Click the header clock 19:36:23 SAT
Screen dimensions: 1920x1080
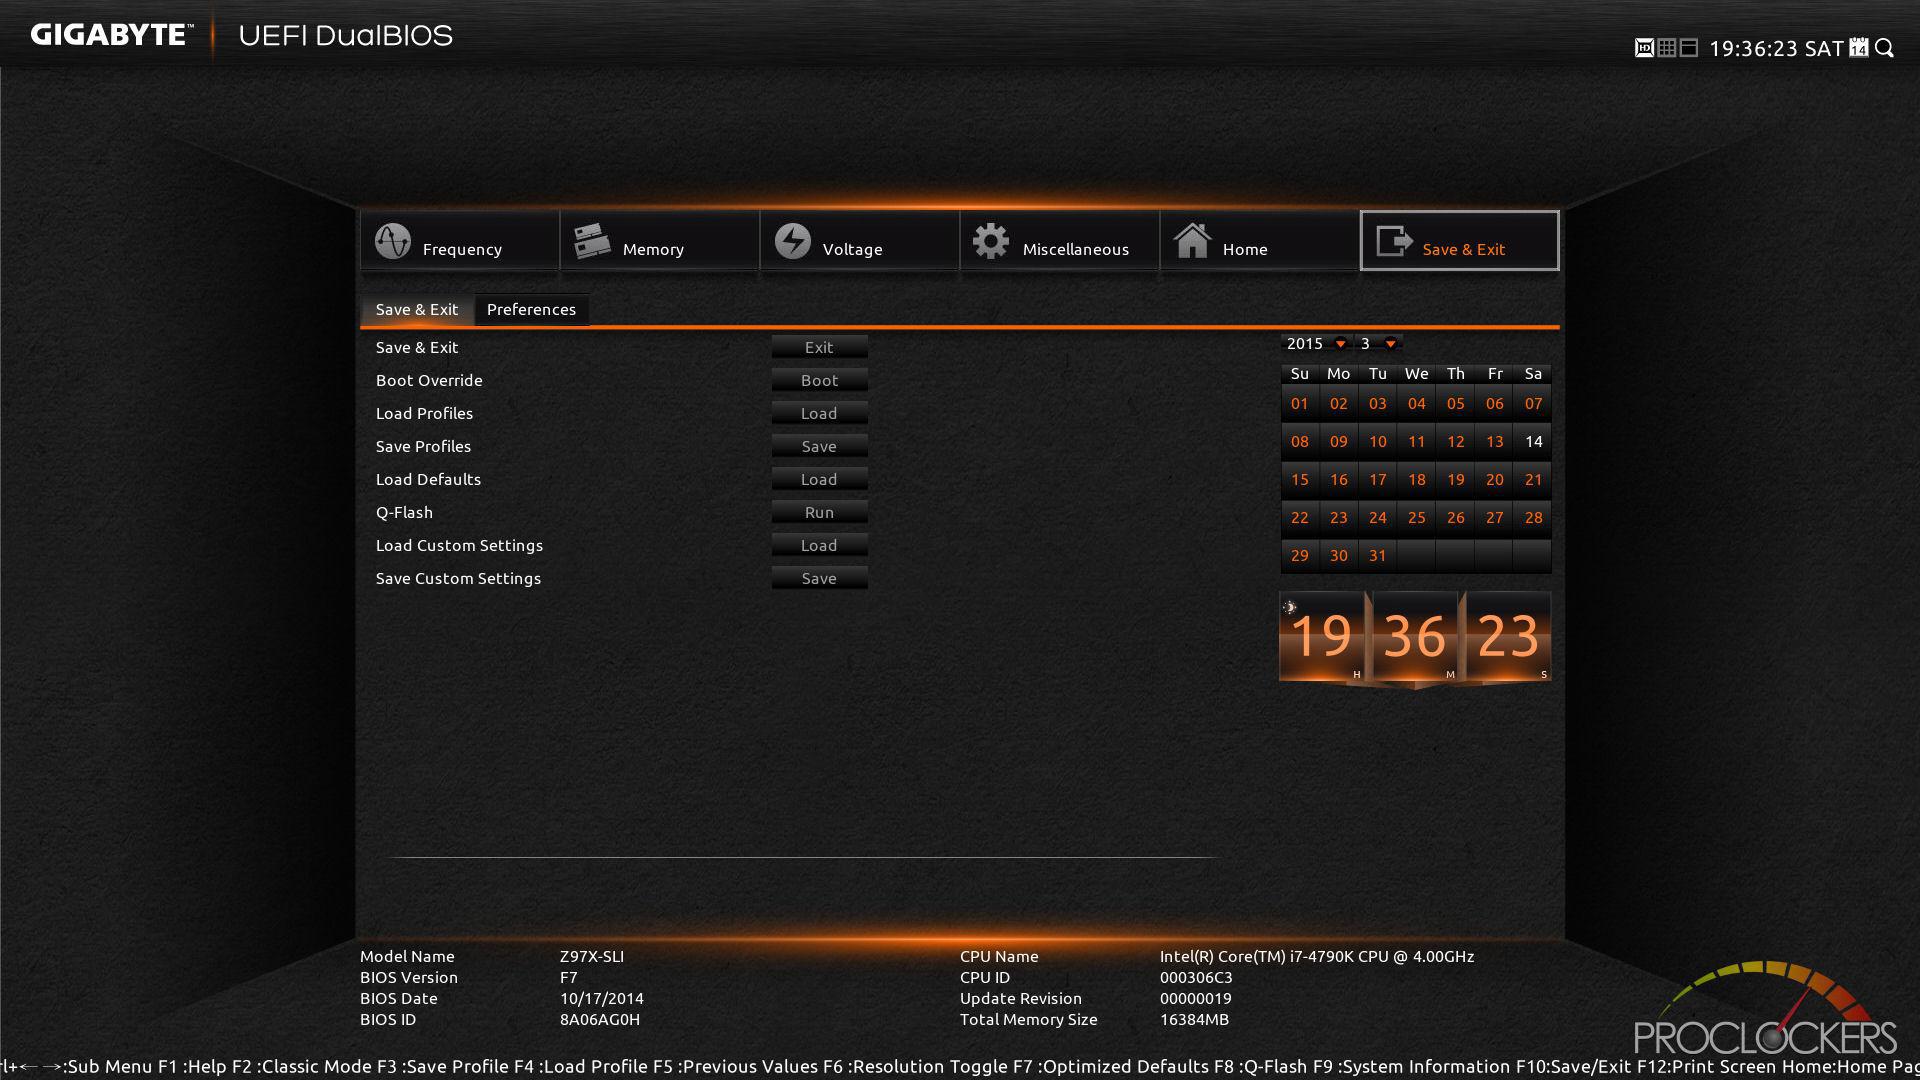(x=1776, y=48)
